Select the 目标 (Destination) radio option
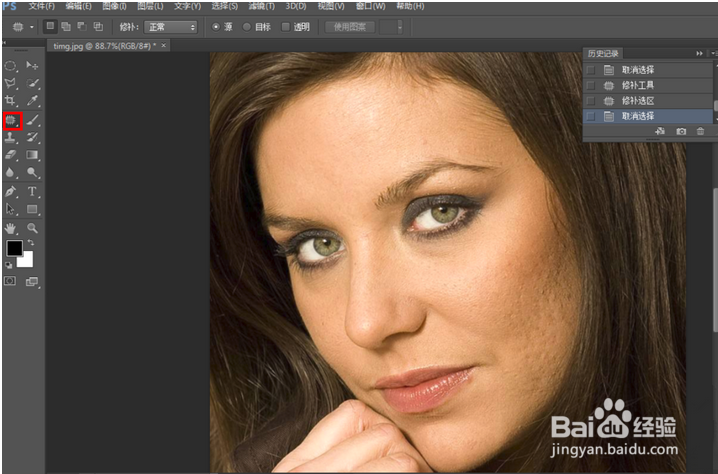 coord(246,27)
